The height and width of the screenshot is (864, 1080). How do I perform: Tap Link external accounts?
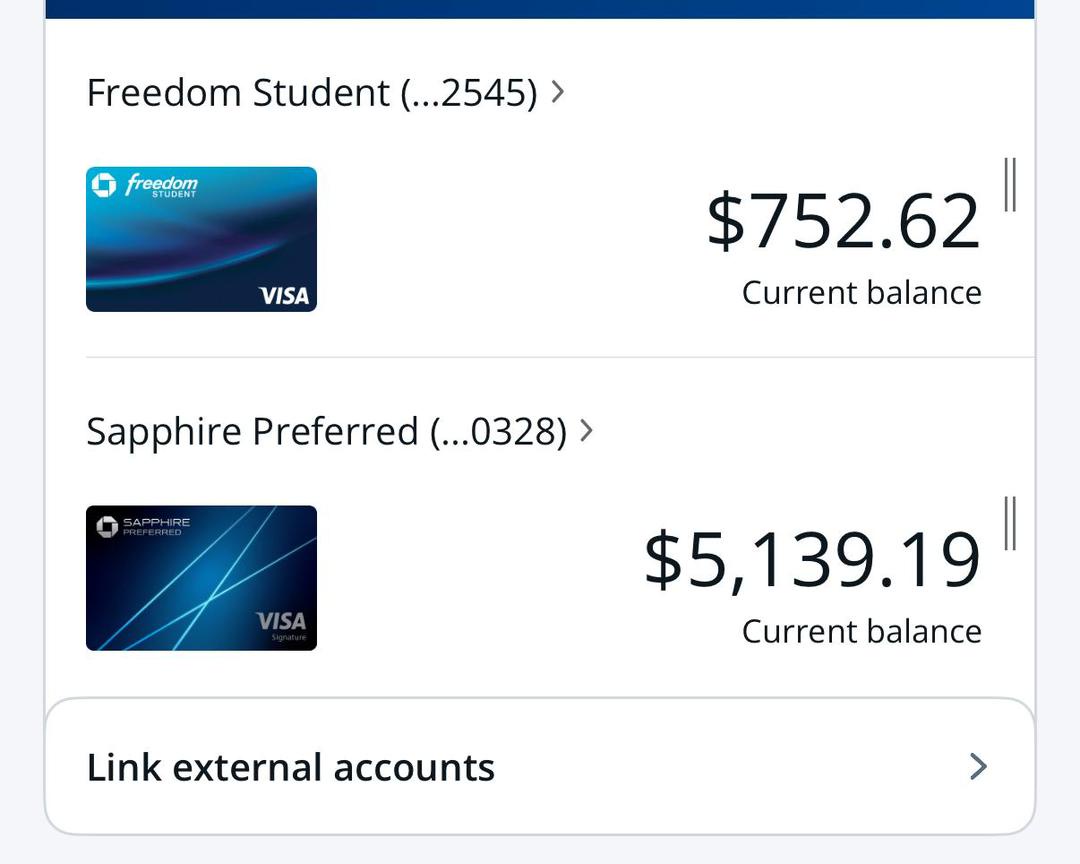click(x=291, y=767)
